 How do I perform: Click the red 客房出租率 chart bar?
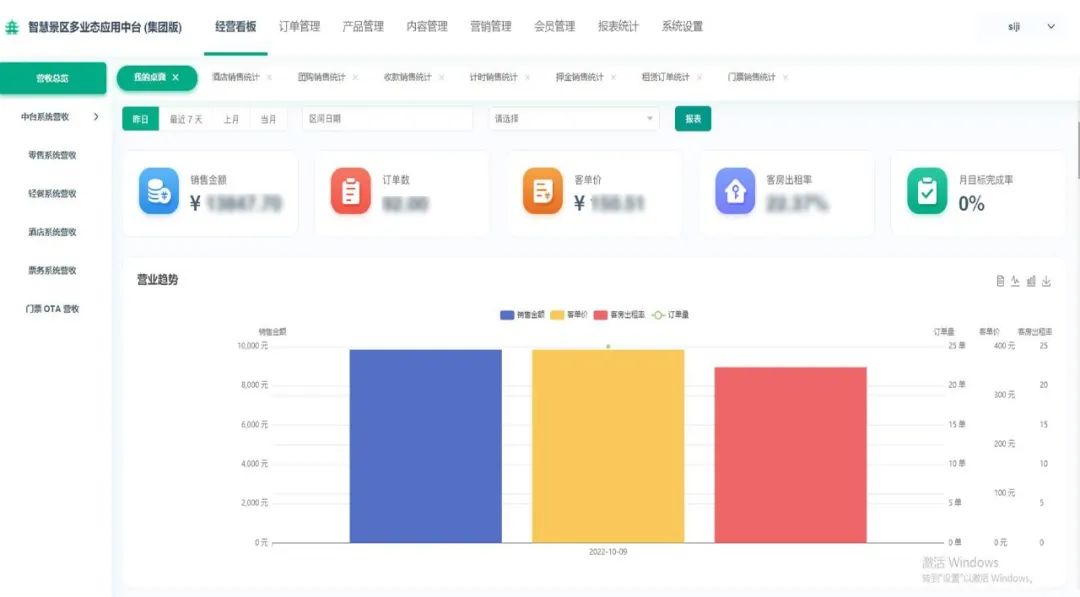pos(791,455)
